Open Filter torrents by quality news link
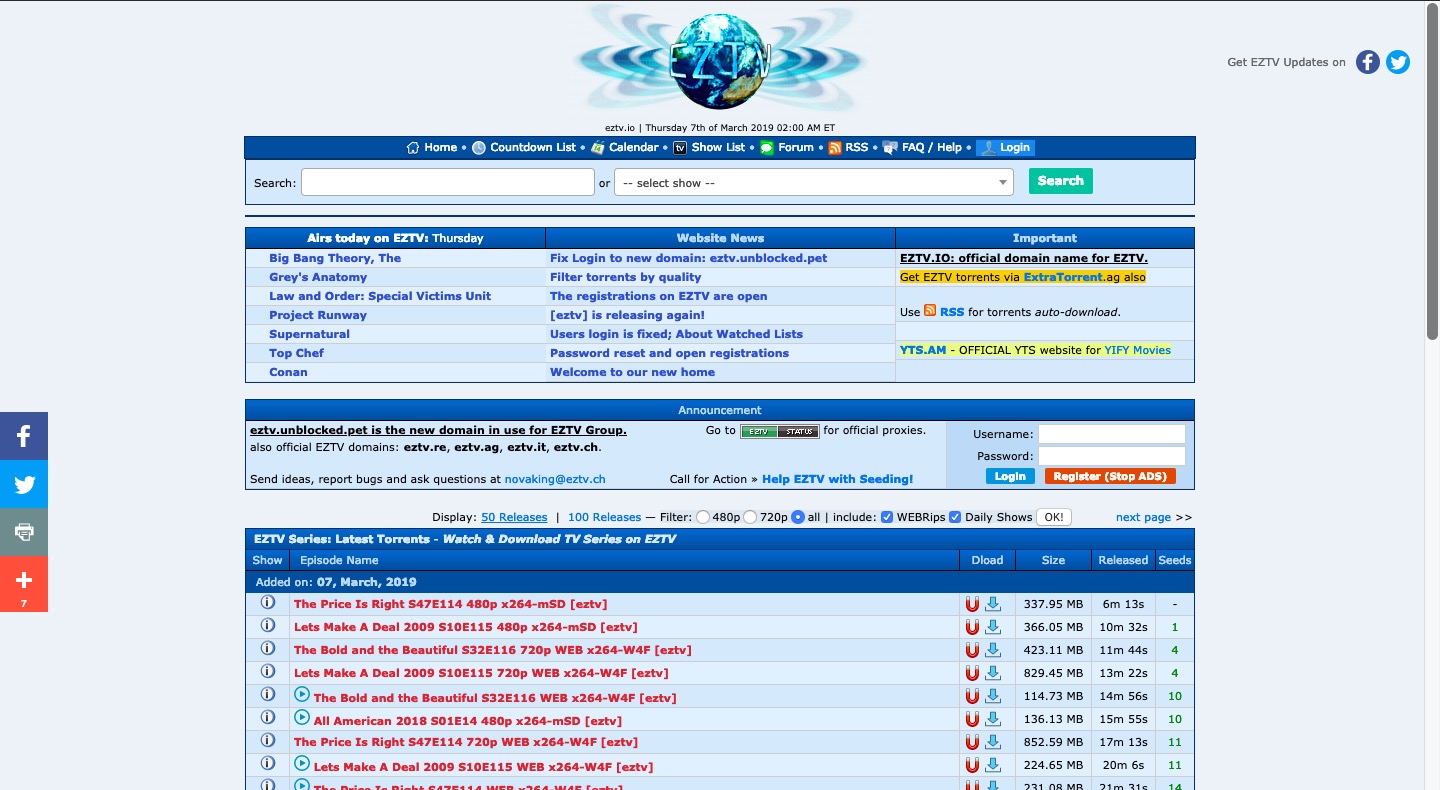The height and width of the screenshot is (790, 1440). (626, 277)
